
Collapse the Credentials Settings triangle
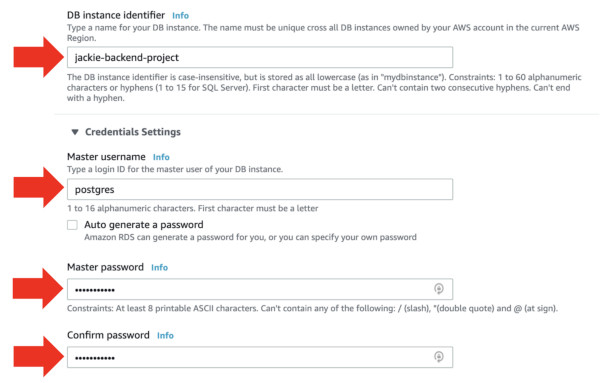pyautogui.click(x=75, y=132)
